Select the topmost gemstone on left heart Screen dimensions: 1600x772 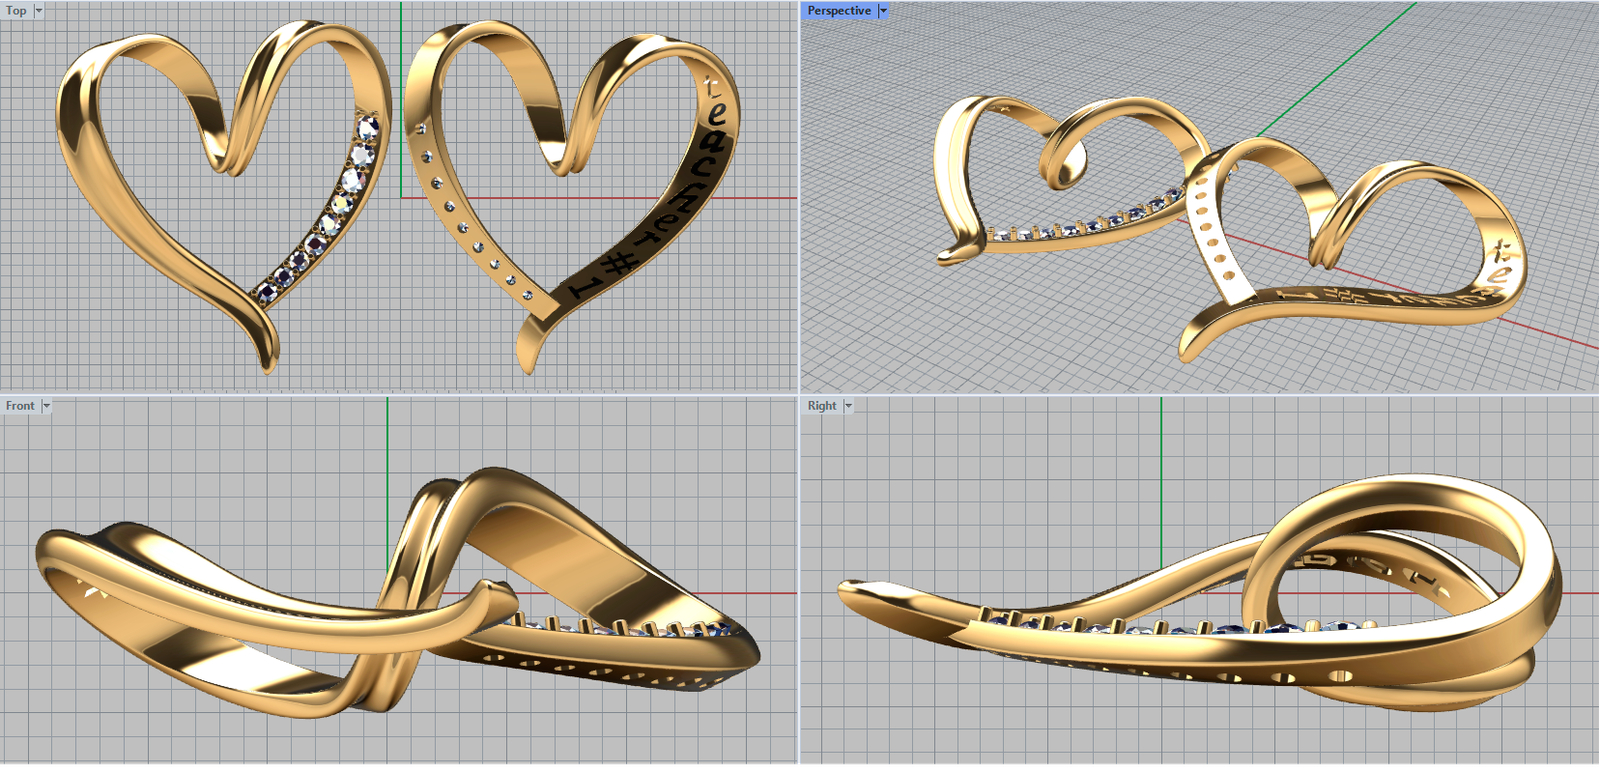[x=368, y=128]
